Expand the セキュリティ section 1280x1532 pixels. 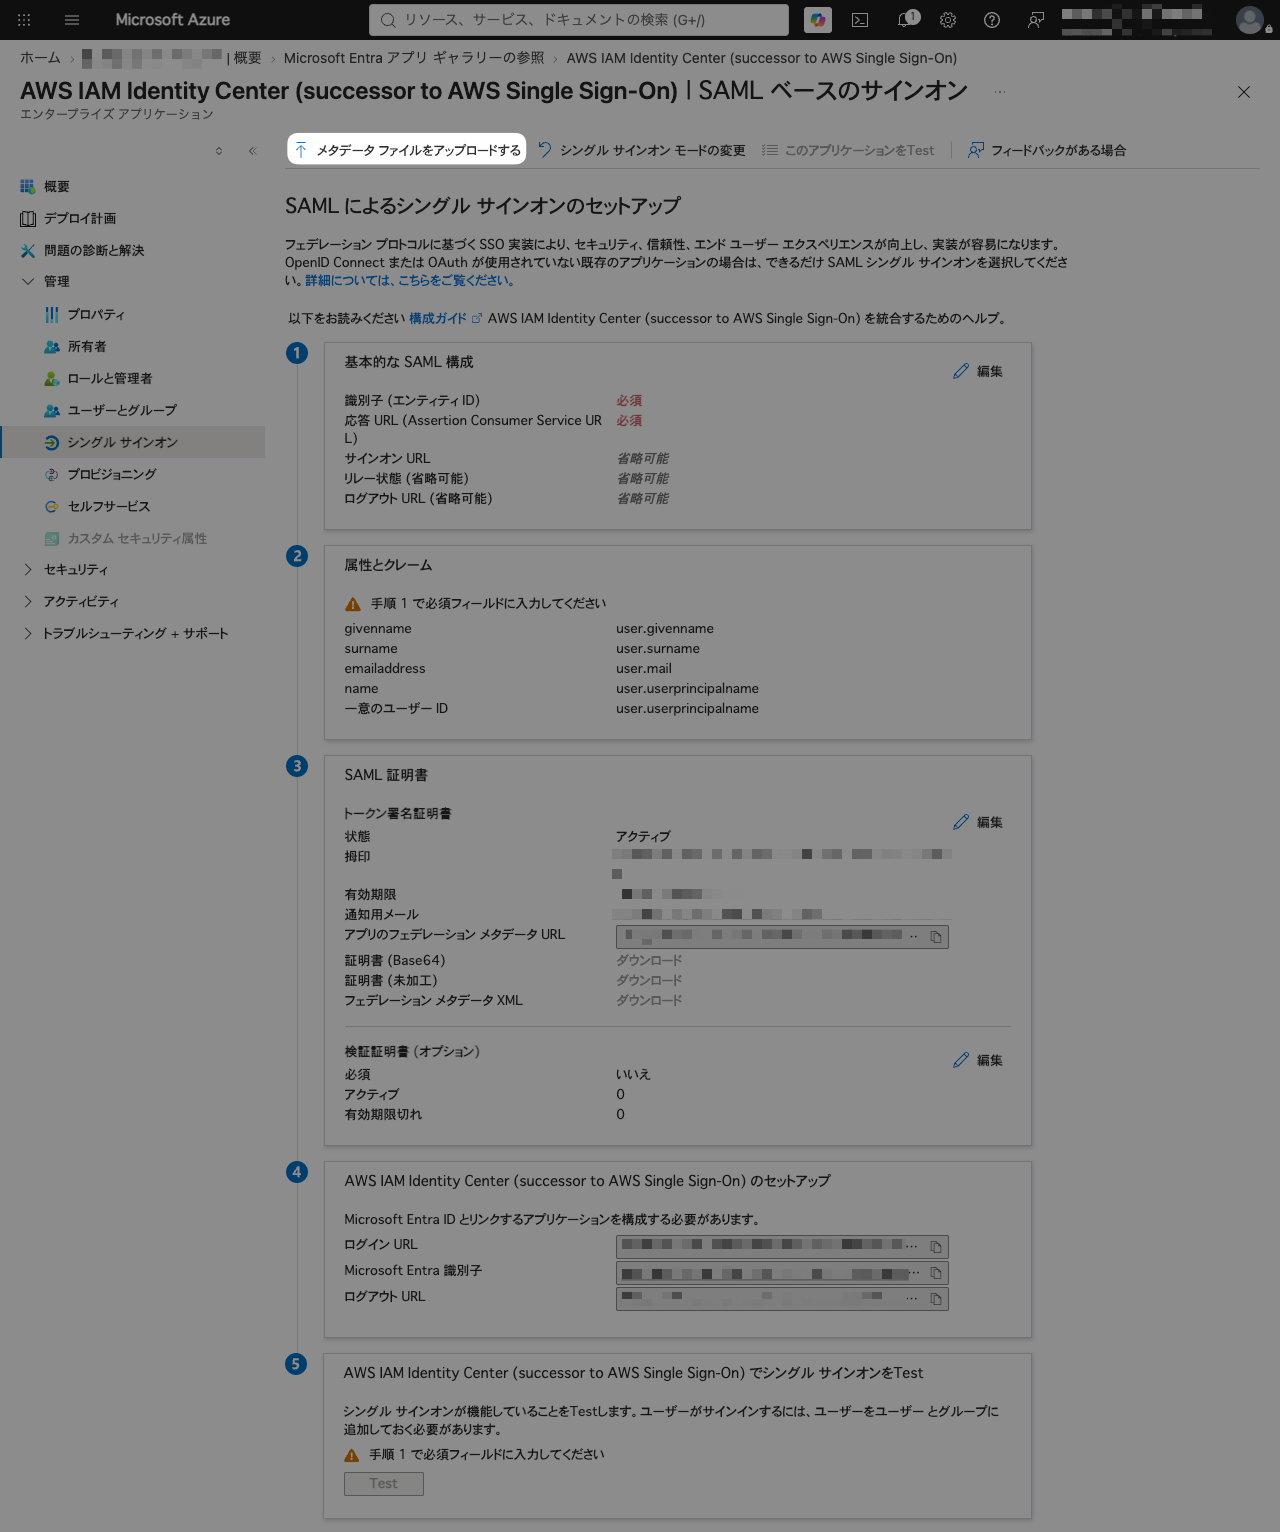point(28,570)
